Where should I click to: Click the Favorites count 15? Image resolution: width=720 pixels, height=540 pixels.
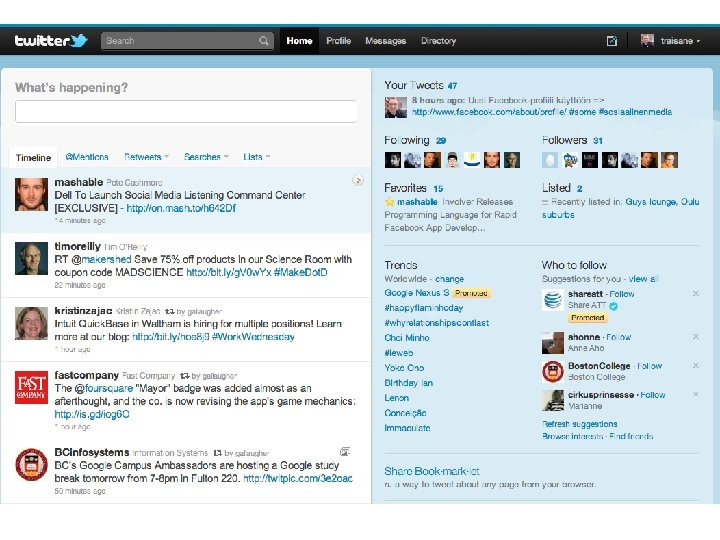(x=438, y=189)
